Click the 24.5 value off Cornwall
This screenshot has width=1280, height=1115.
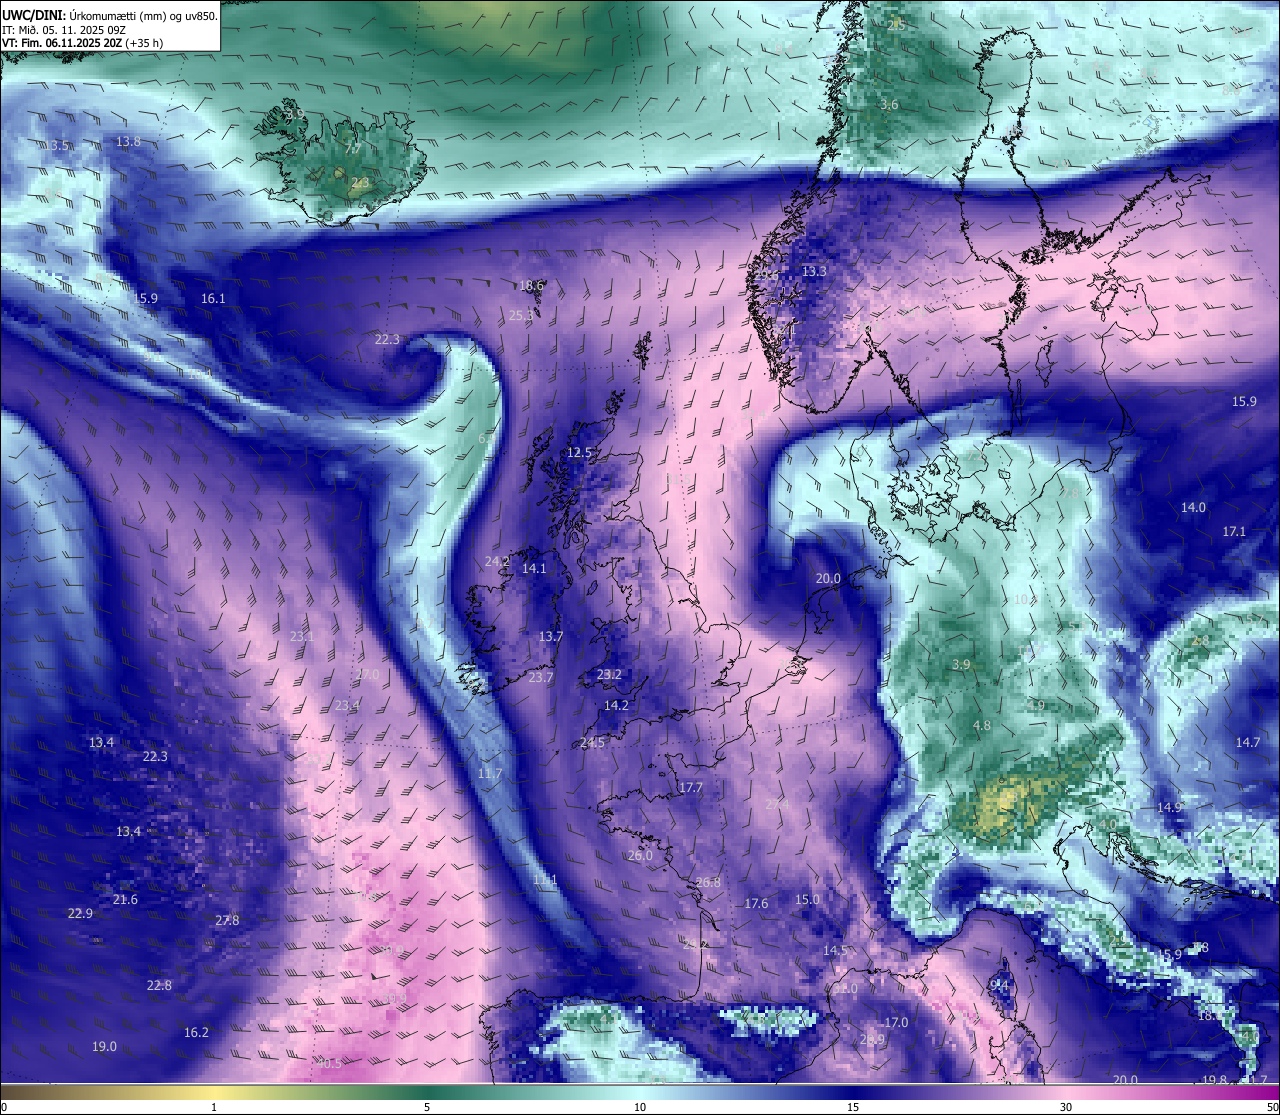tap(592, 742)
